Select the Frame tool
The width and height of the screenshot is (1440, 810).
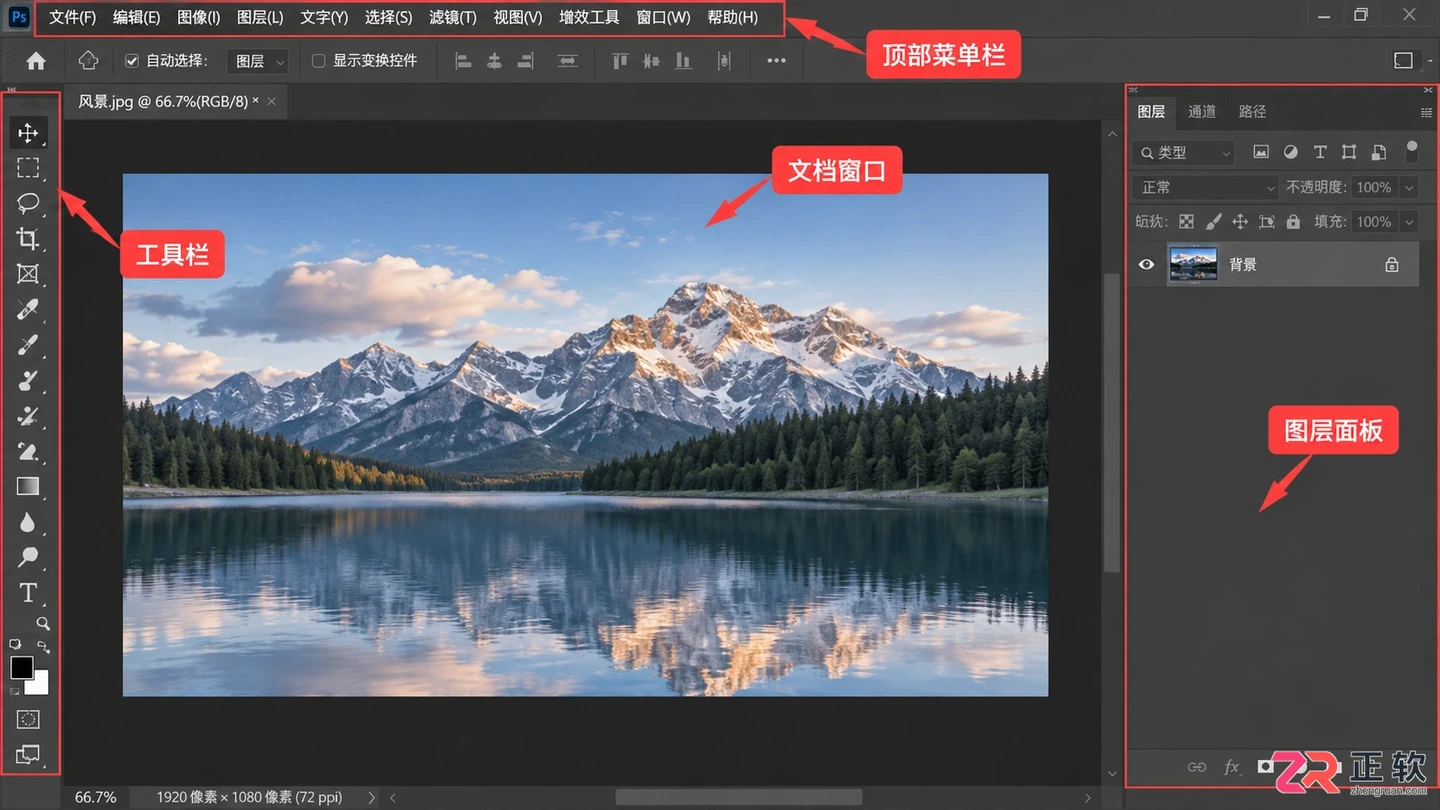(28, 274)
